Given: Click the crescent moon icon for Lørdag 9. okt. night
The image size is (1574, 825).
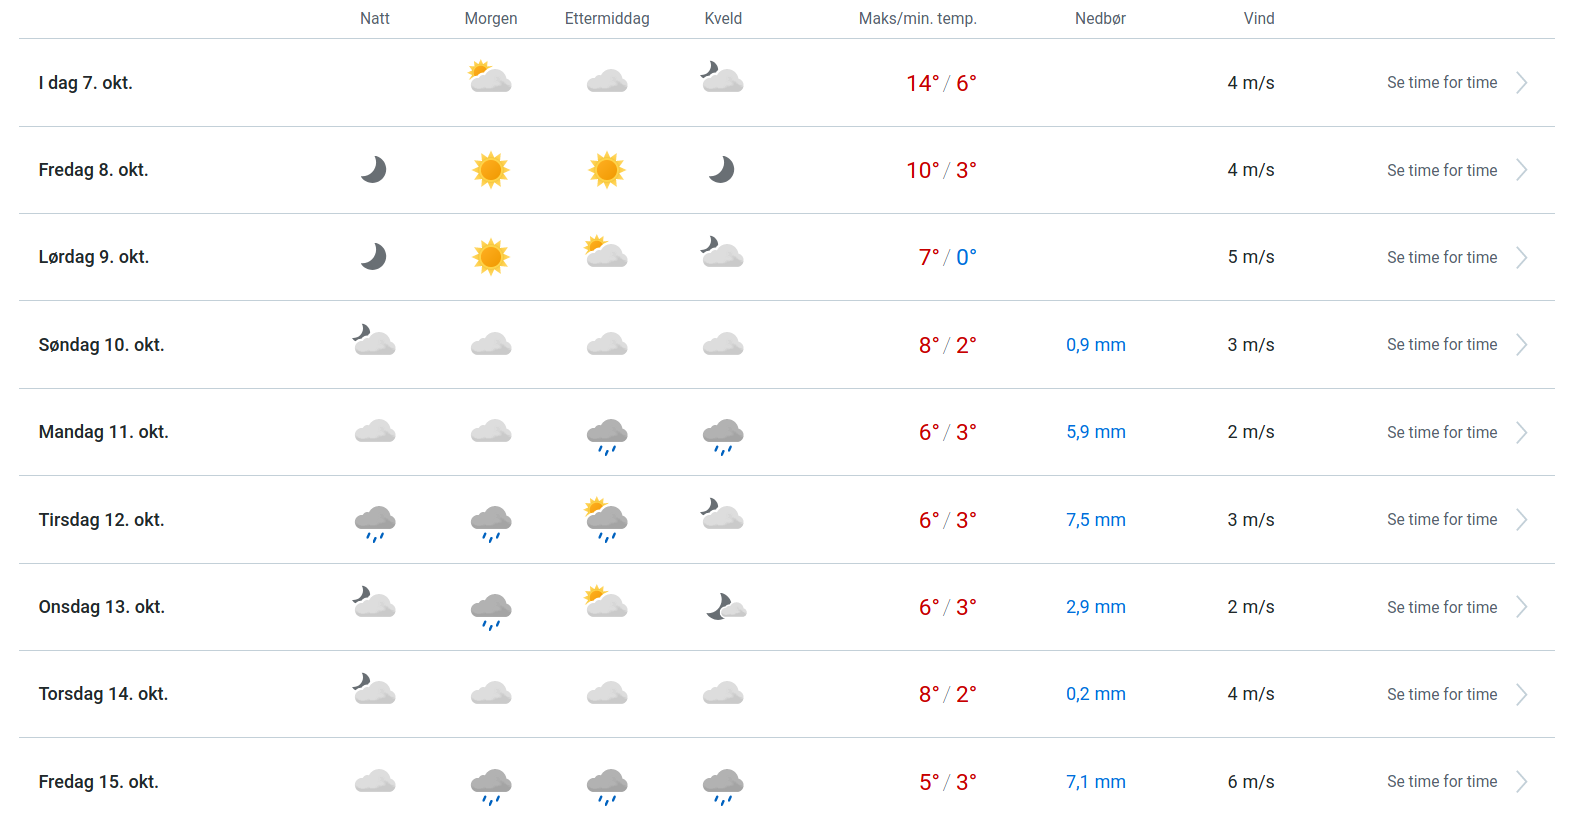Looking at the screenshot, I should click(x=374, y=257).
